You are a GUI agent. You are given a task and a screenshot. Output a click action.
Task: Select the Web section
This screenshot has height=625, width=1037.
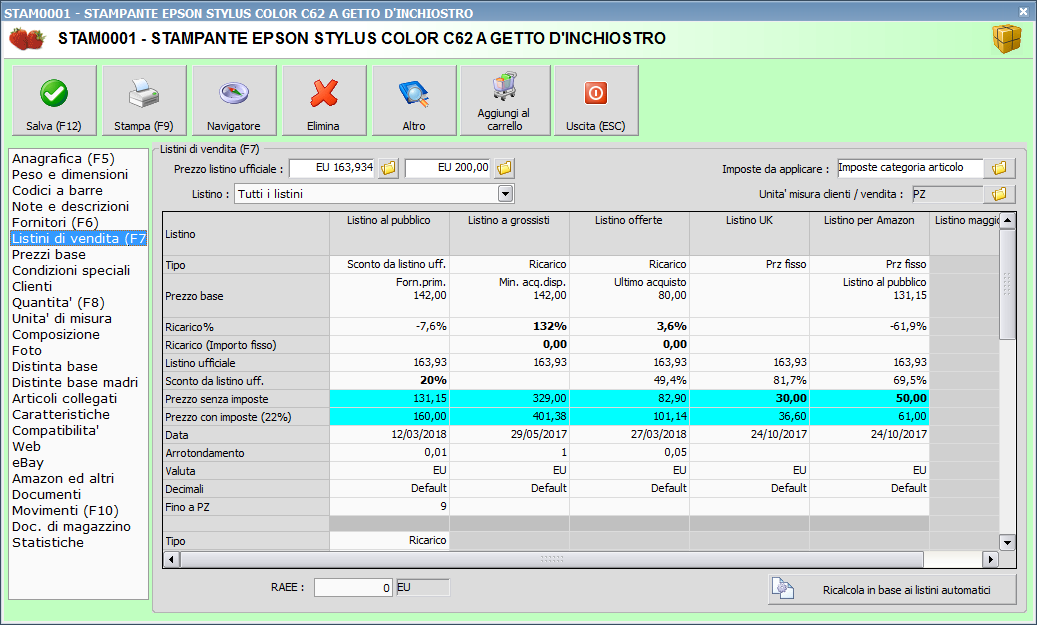click(x=26, y=446)
